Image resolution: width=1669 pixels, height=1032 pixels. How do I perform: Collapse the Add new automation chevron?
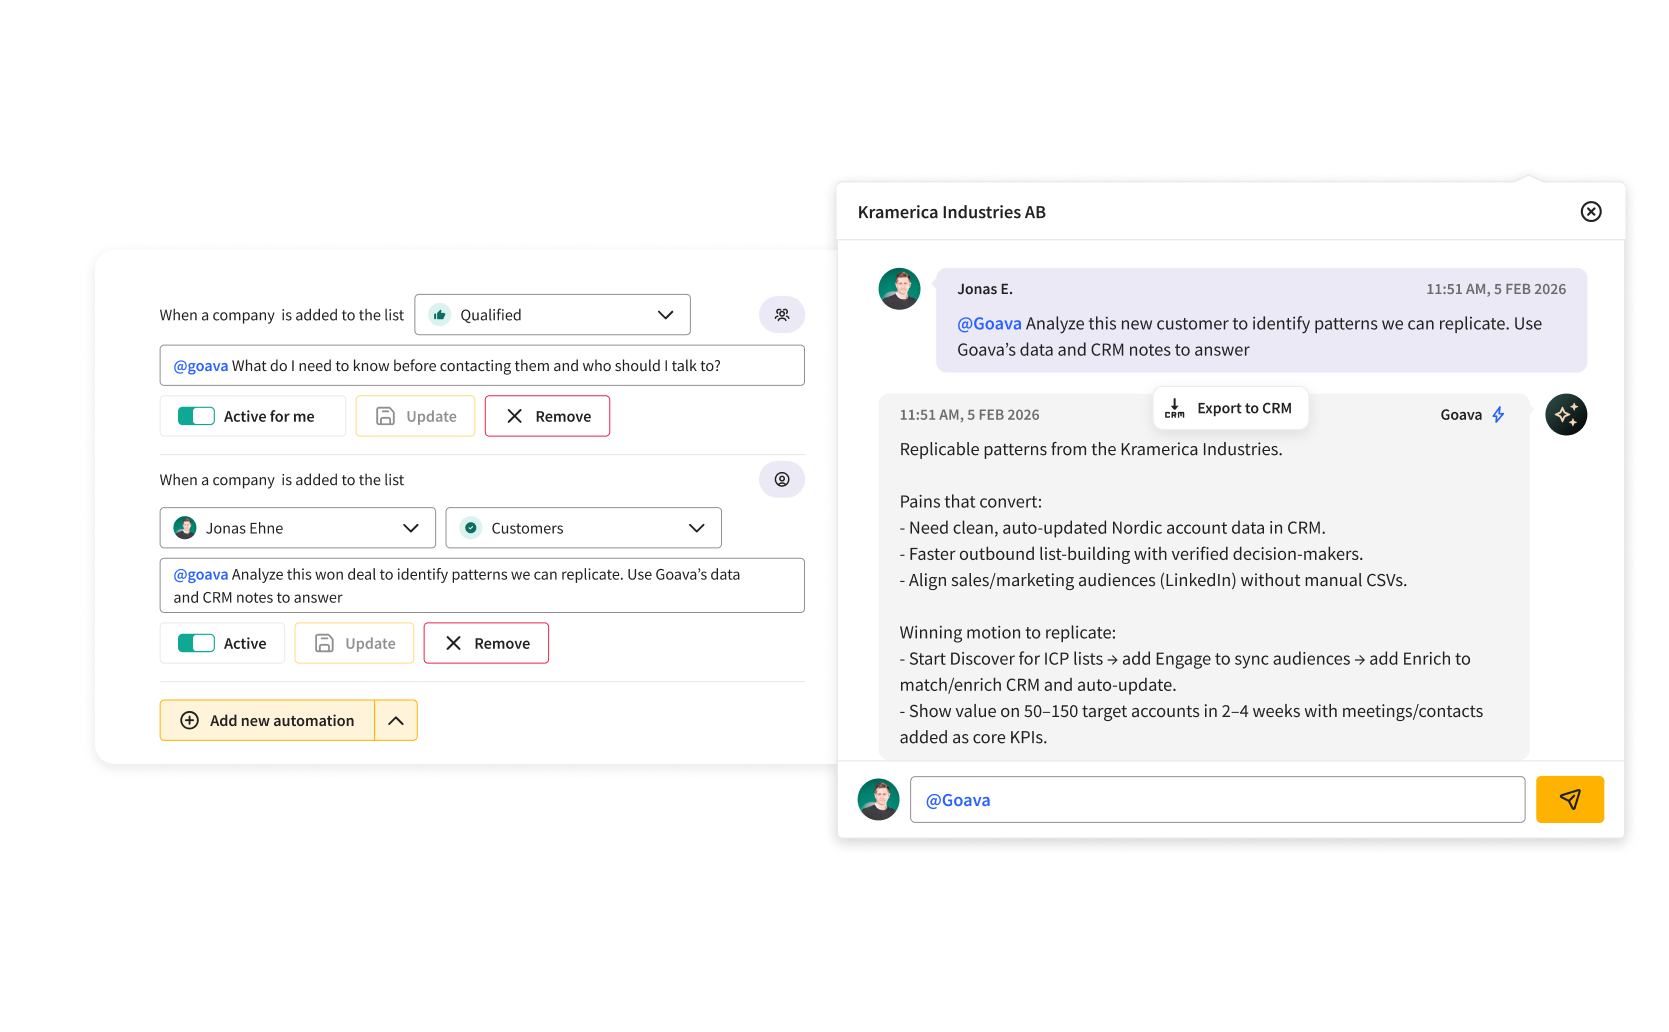coord(396,721)
